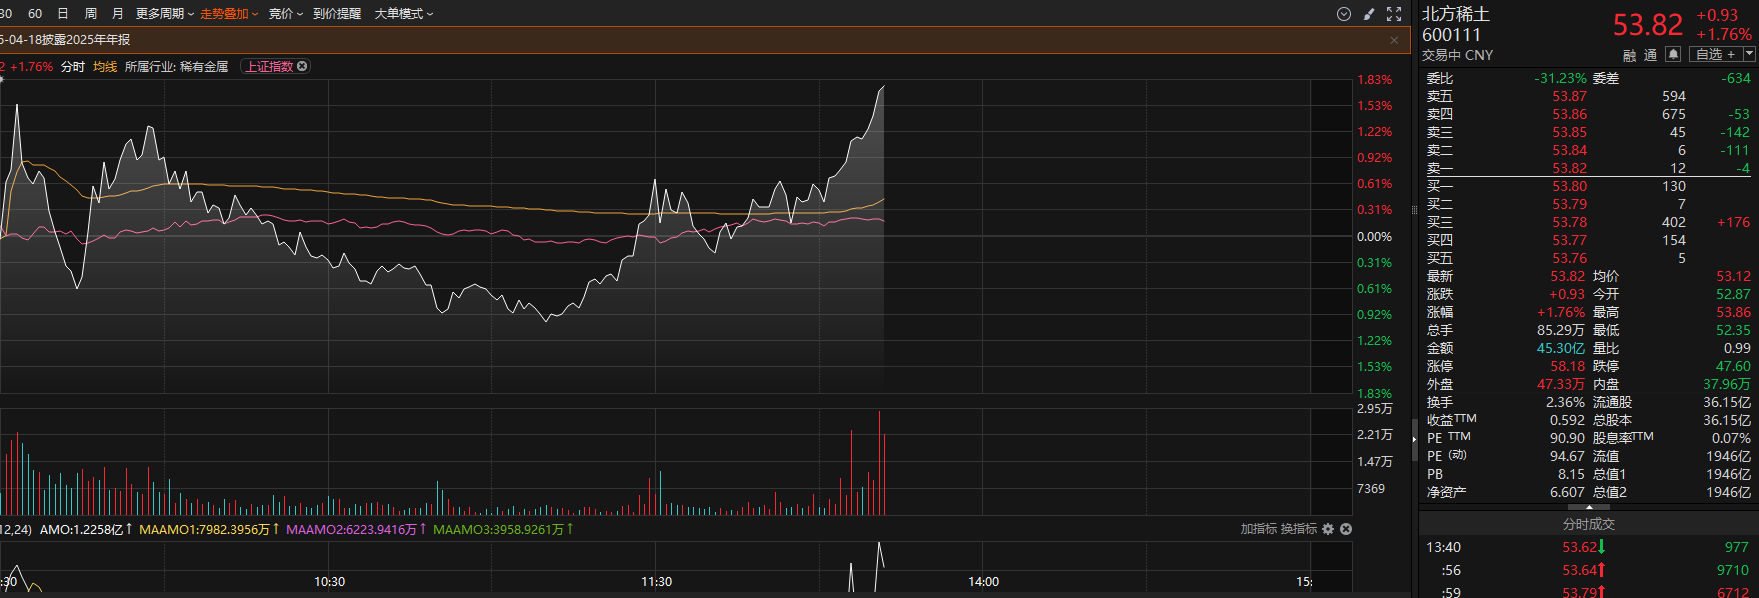
Task: Select 买三 price 53.78
Action: coord(1569,222)
